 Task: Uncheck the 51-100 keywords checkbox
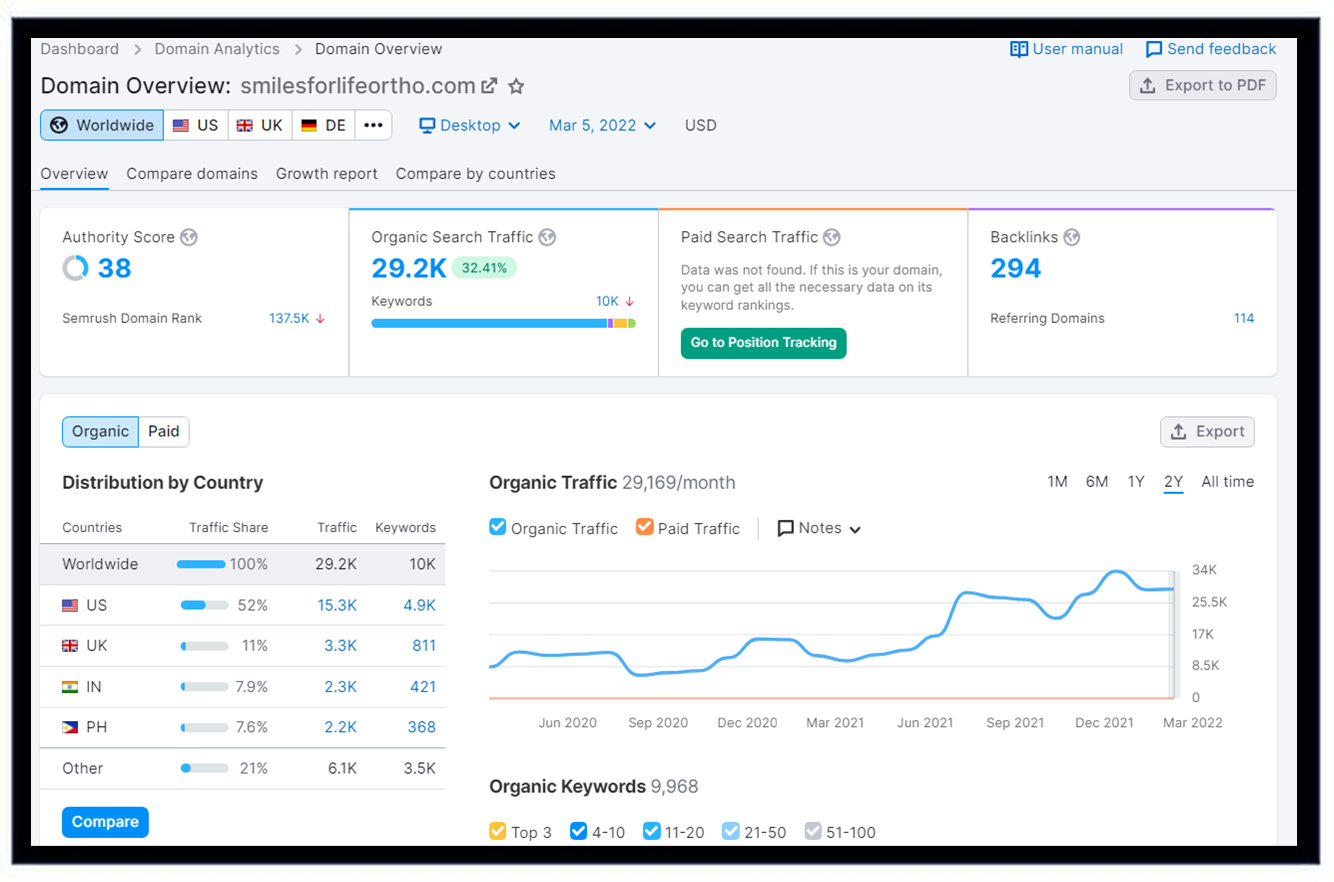[x=813, y=832]
